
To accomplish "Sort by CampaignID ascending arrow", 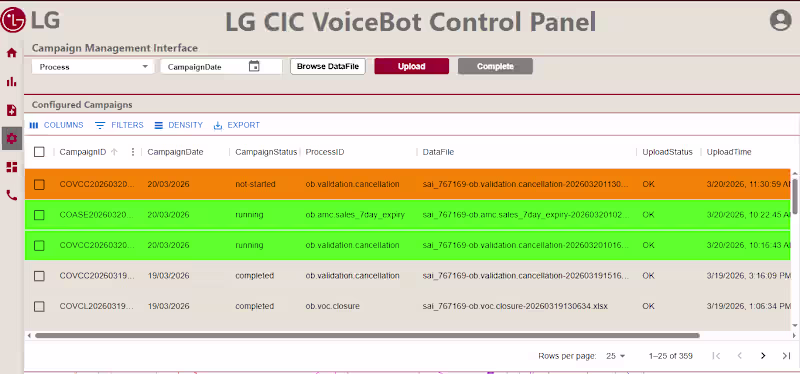I will [x=114, y=152].
